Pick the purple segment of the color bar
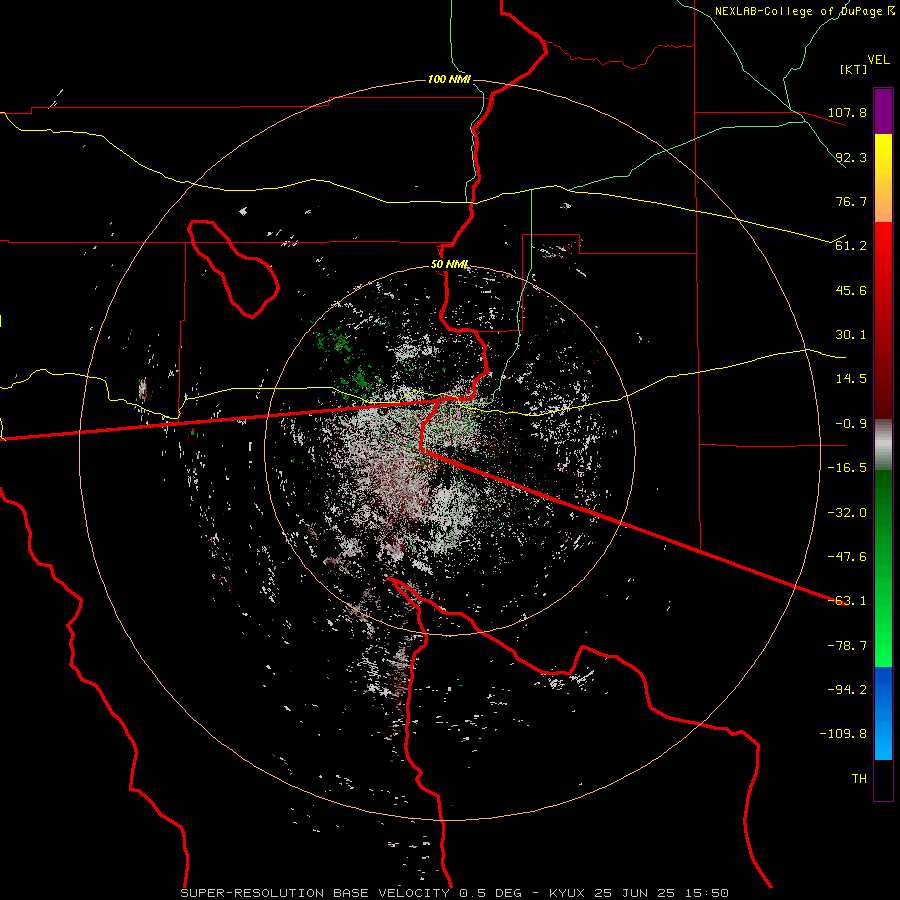This screenshot has width=900, height=900. point(883,111)
